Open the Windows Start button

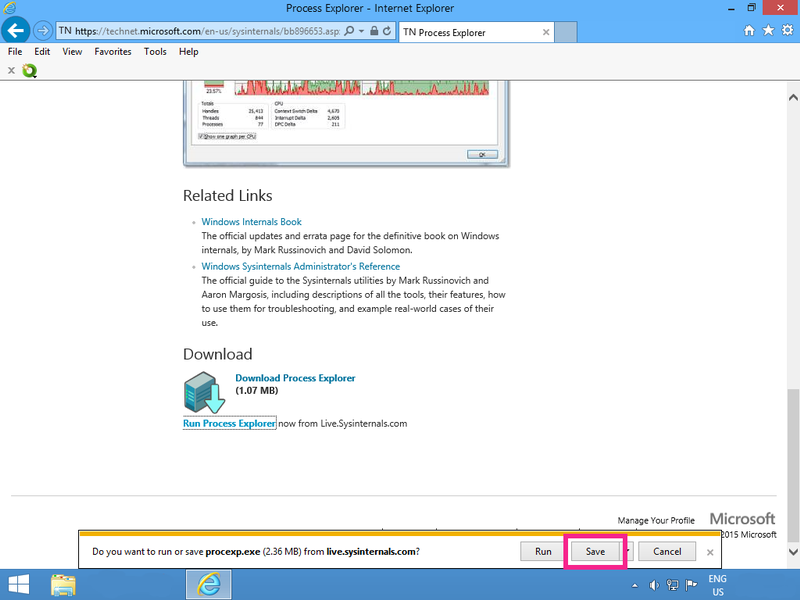(x=18, y=585)
